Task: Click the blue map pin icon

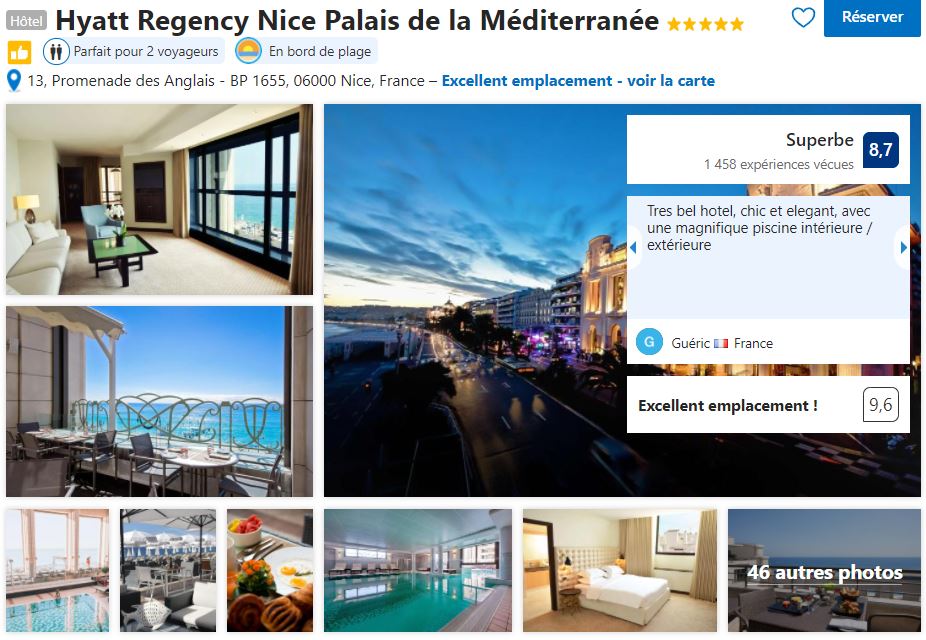Action: 14,80
